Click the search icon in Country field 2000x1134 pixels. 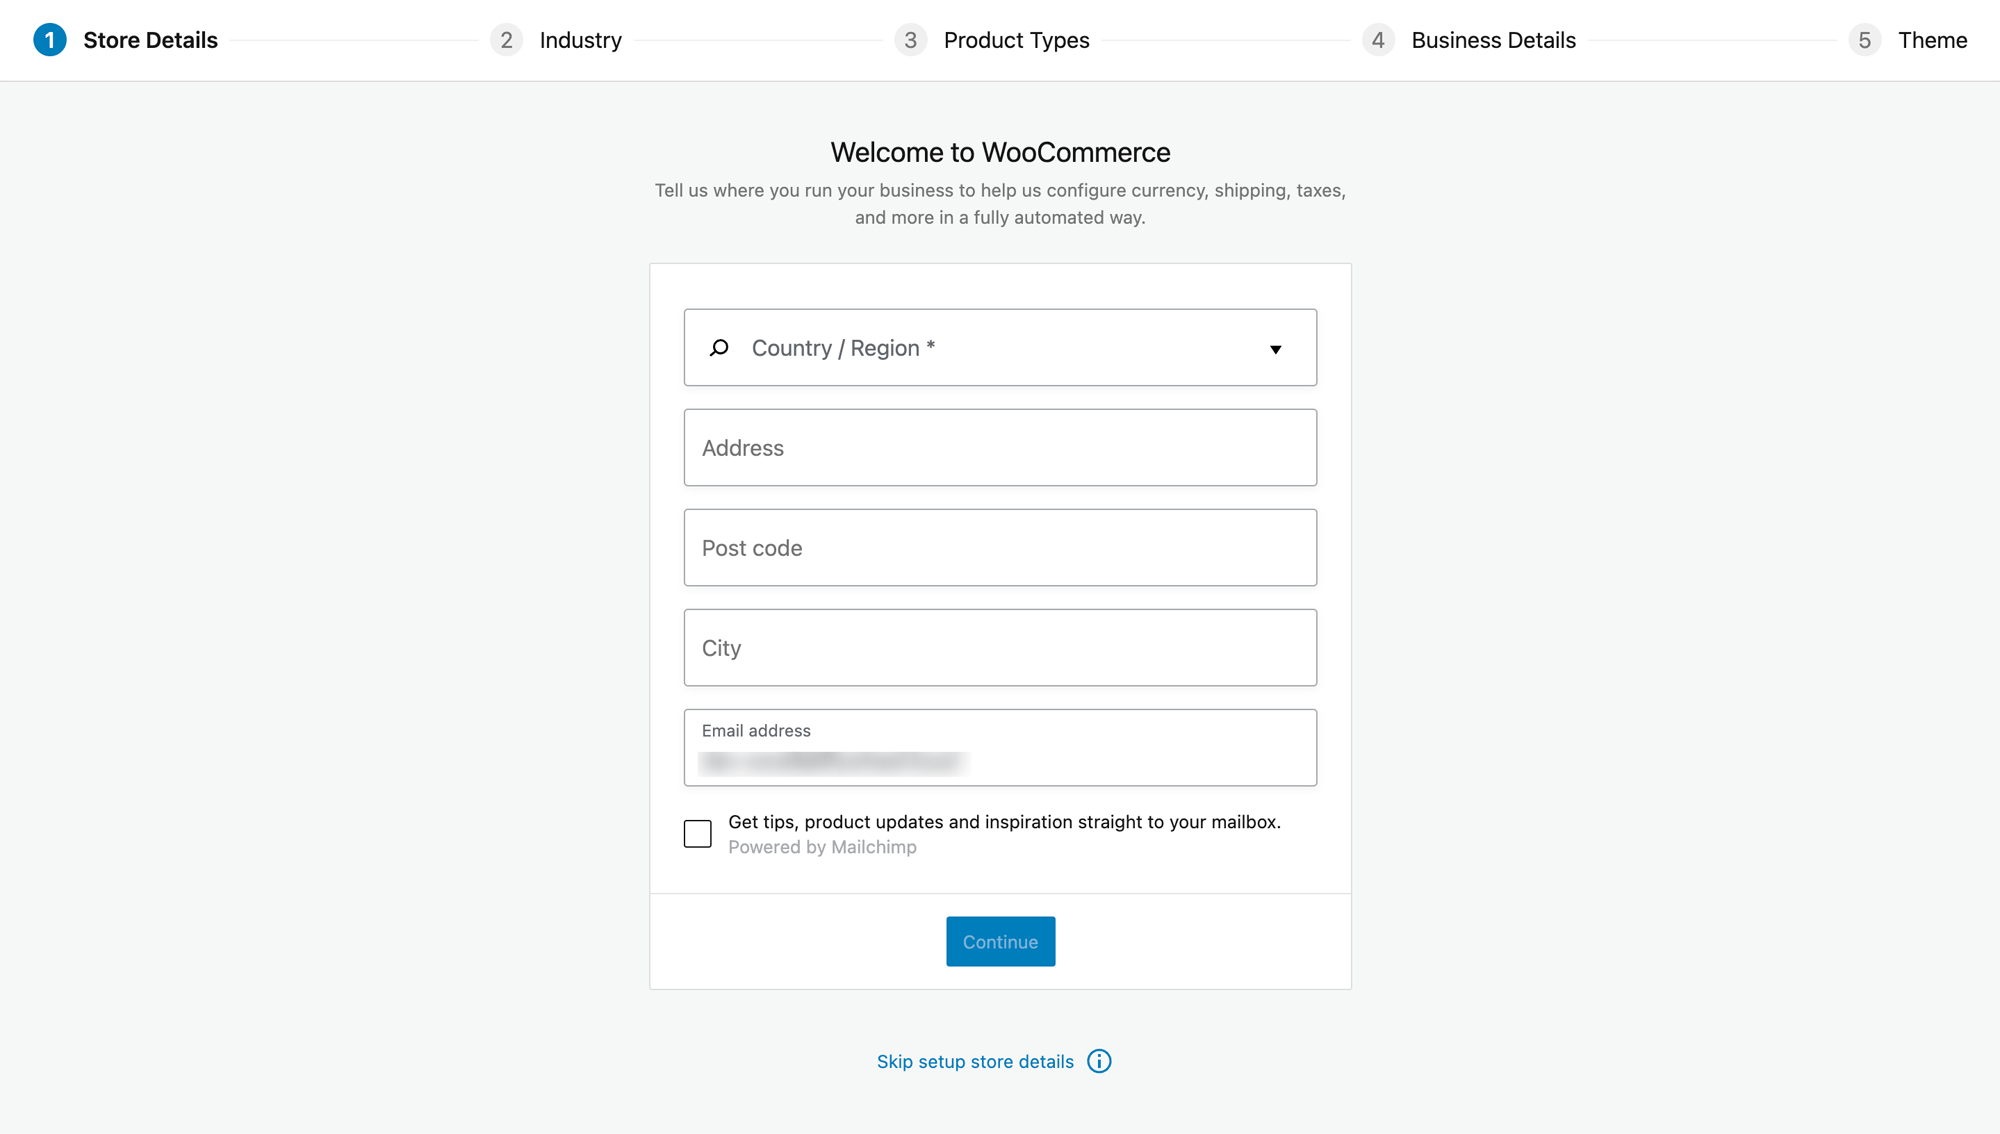click(719, 347)
